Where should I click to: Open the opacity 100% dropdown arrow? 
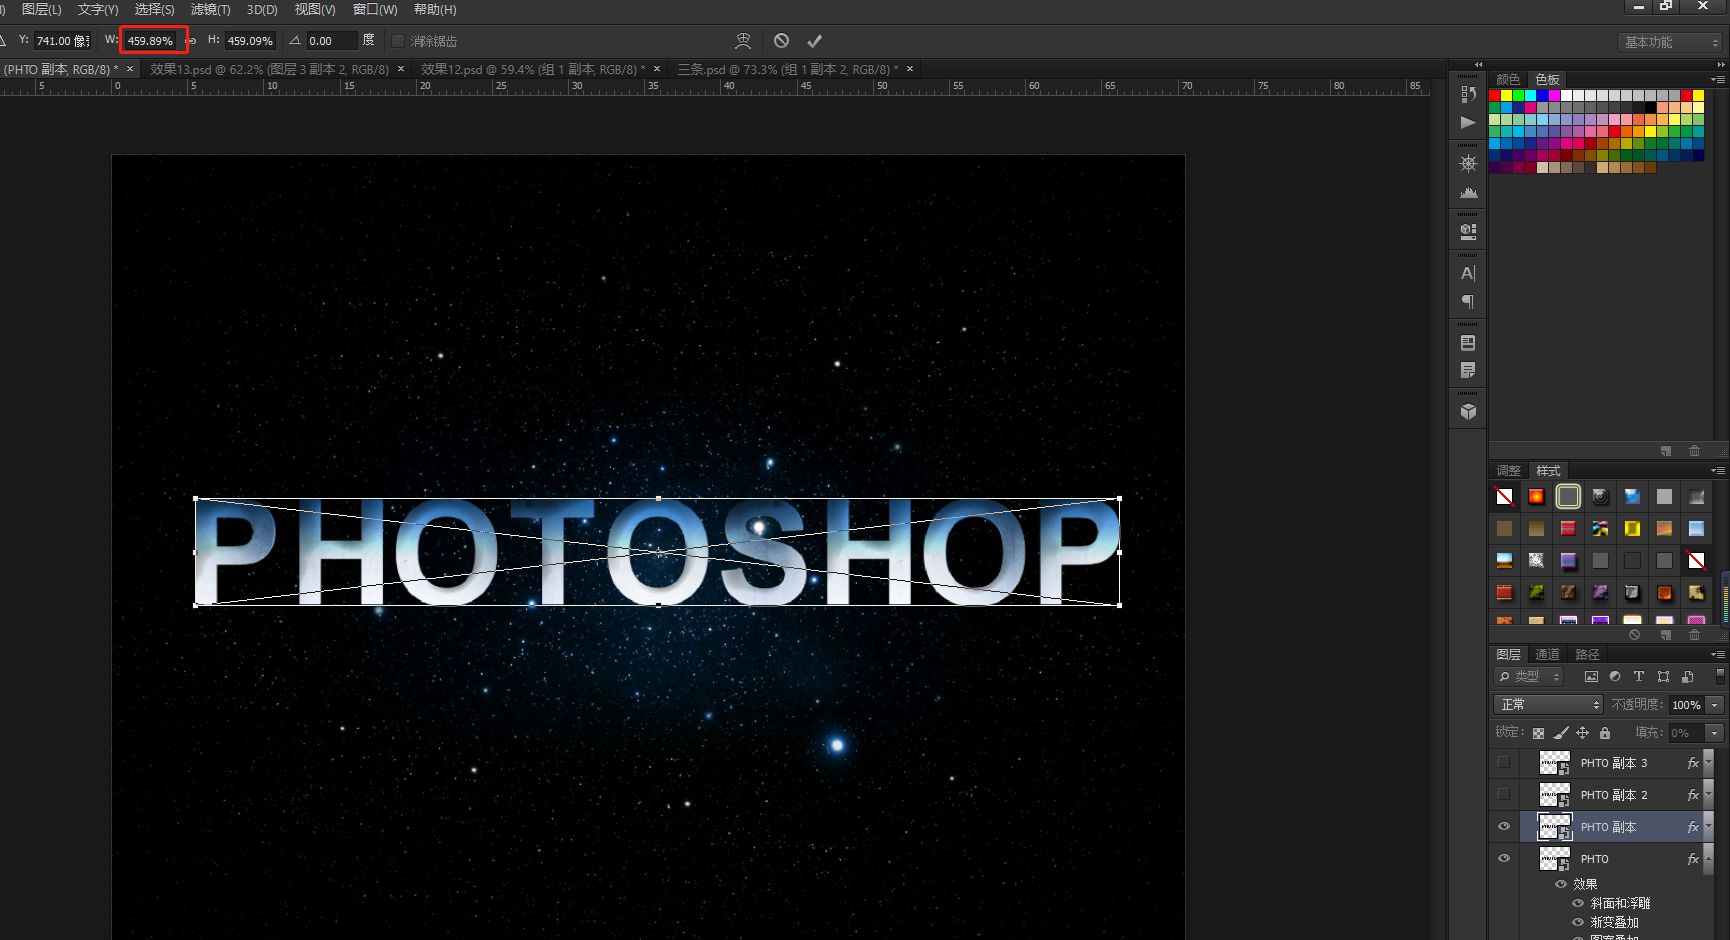point(1714,705)
